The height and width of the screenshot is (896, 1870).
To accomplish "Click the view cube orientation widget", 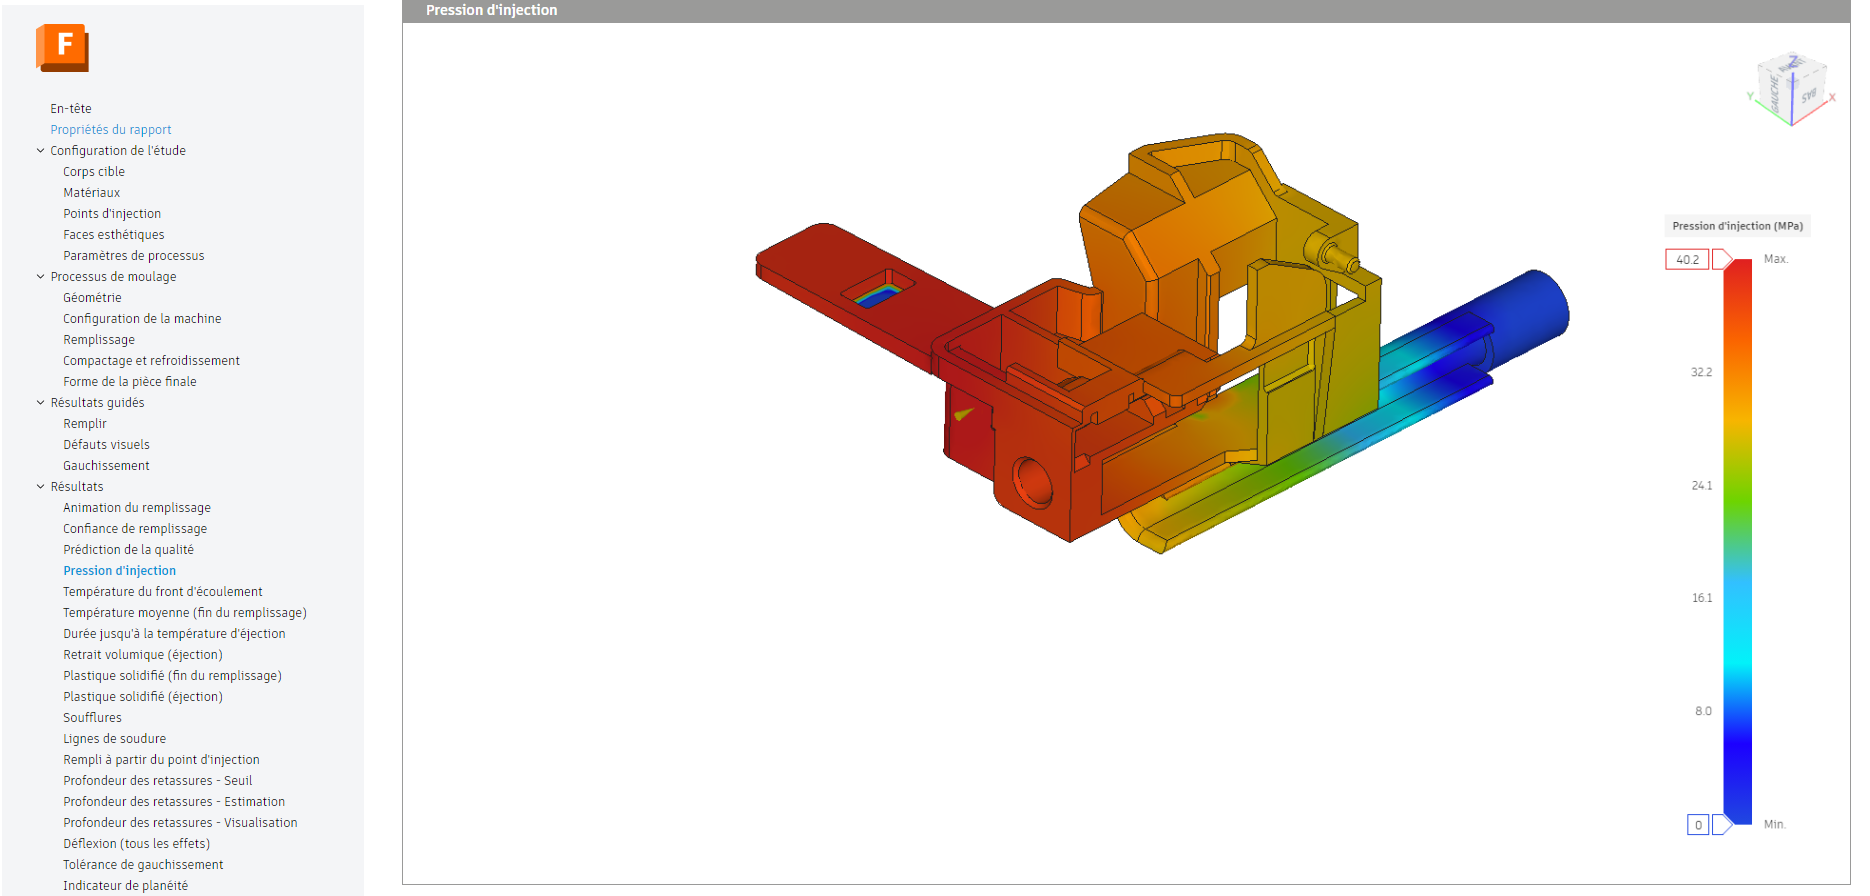I will tap(1792, 89).
